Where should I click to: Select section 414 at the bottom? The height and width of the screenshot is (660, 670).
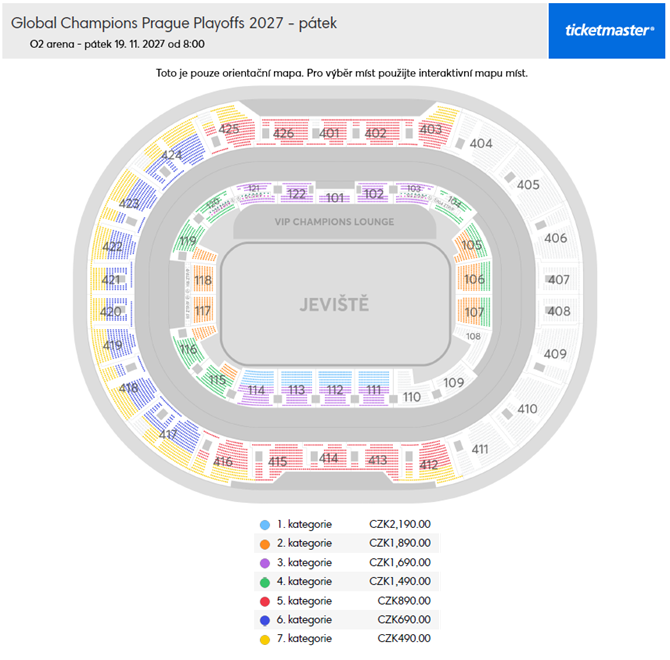(x=328, y=457)
